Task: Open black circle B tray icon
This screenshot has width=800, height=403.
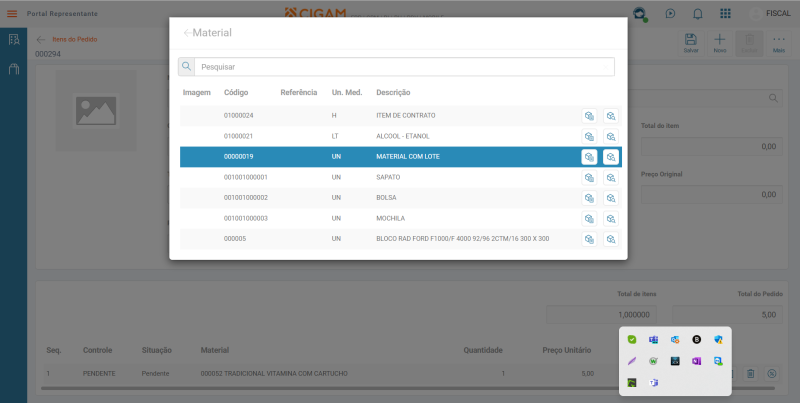Action: 696,339
